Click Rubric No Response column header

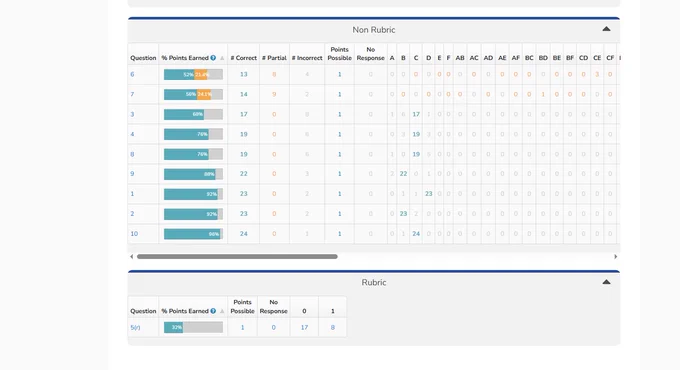click(274, 307)
